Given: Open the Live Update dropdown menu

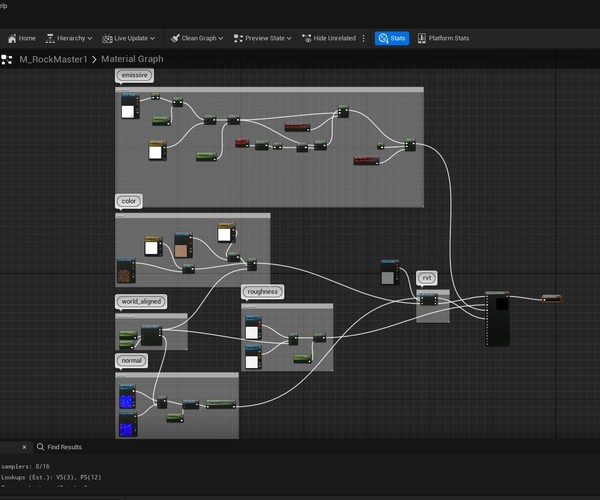Looking at the screenshot, I should (128, 38).
